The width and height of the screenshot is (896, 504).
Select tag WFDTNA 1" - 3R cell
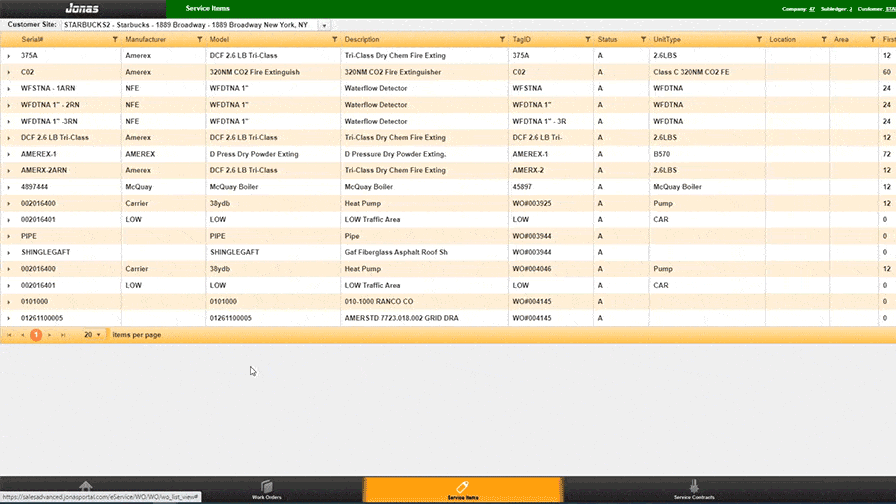(539, 121)
